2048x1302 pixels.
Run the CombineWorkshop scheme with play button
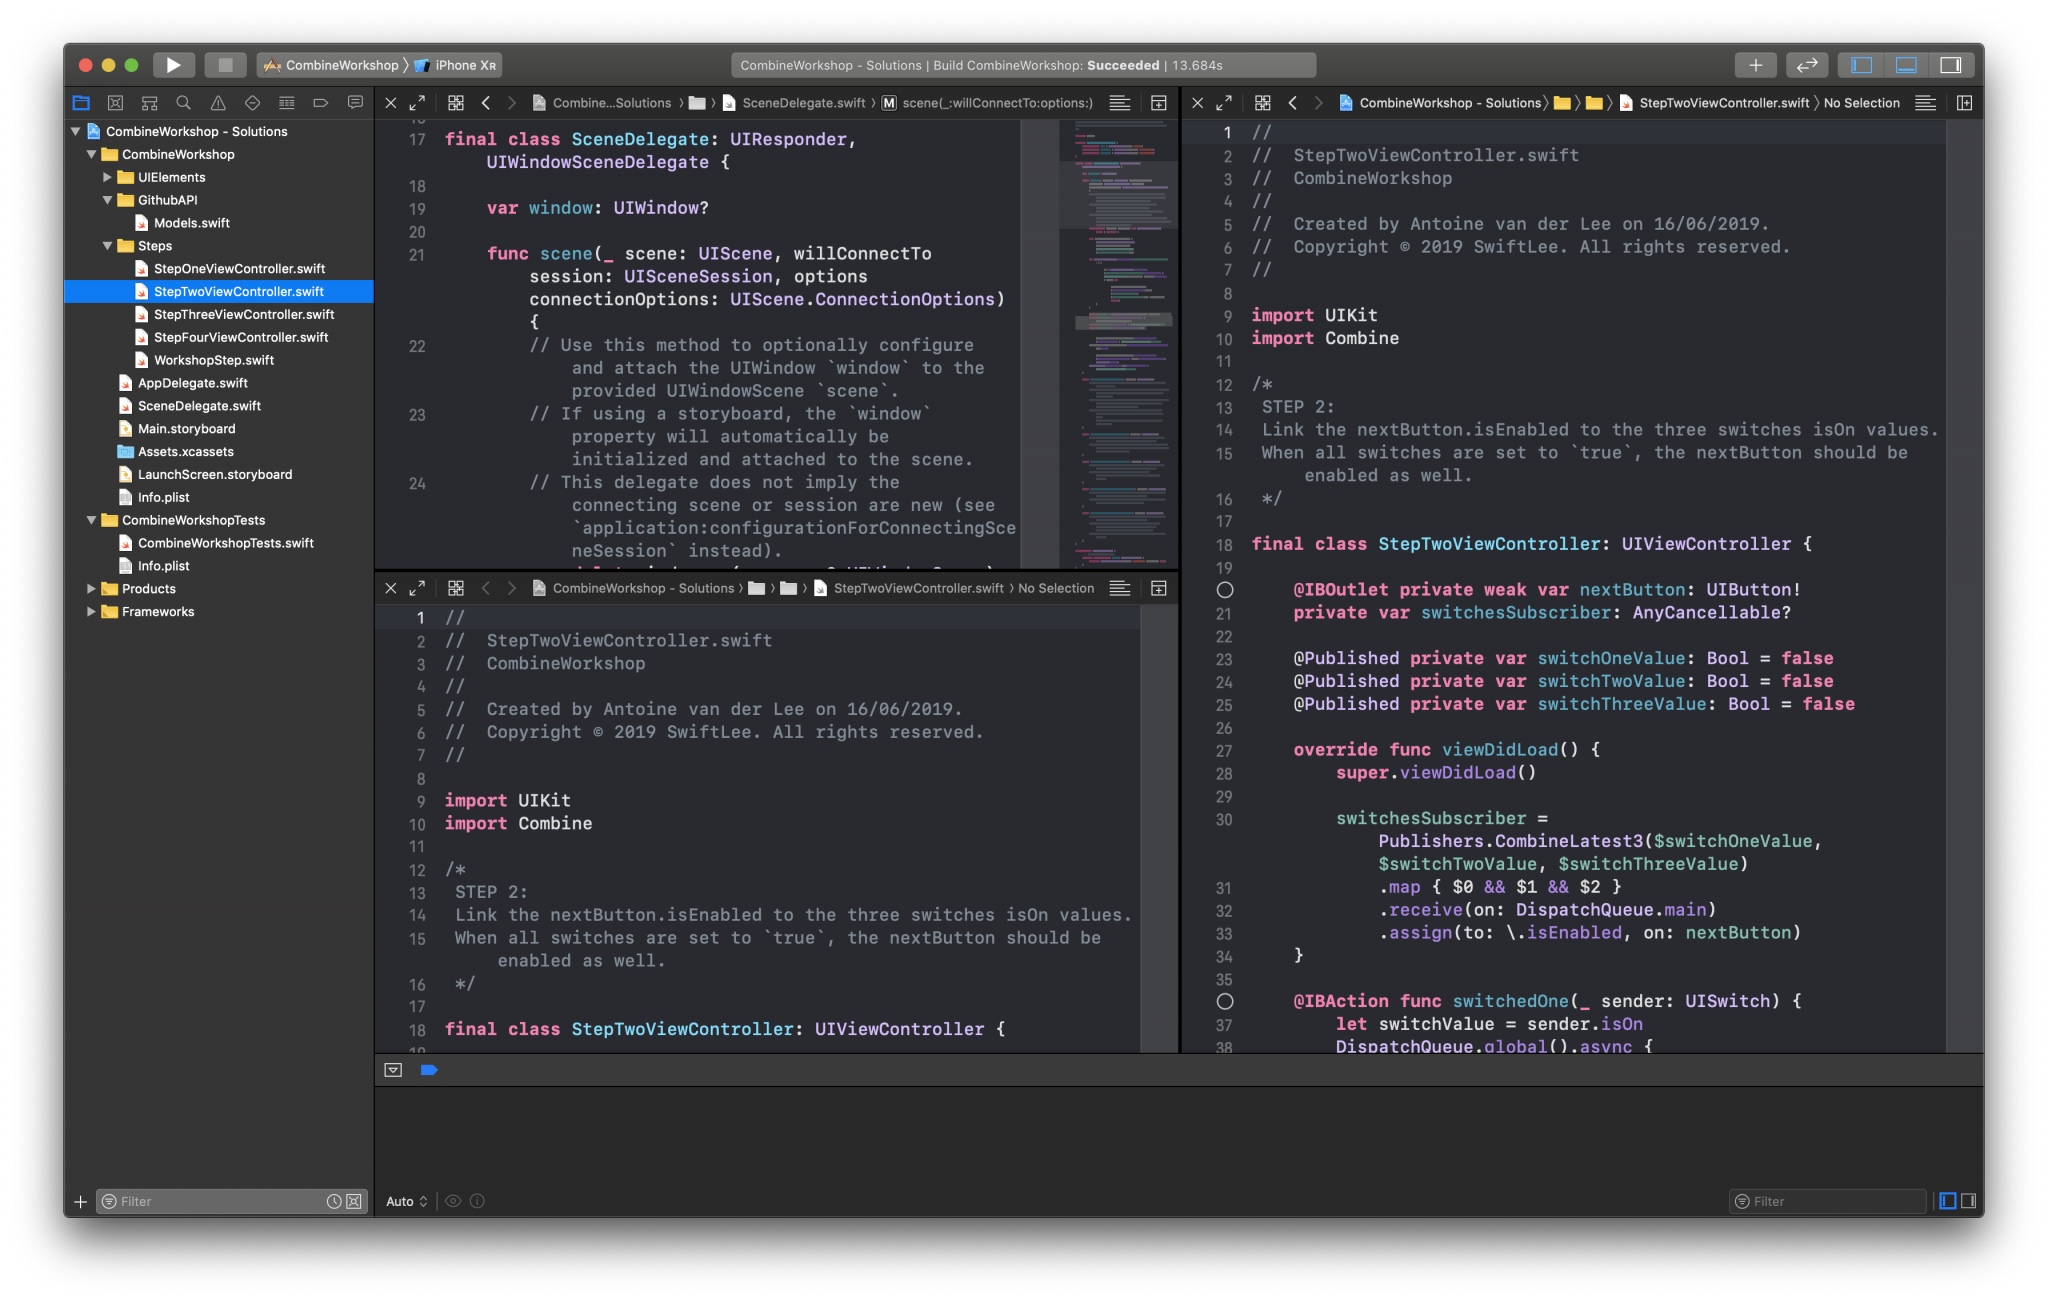click(x=173, y=64)
